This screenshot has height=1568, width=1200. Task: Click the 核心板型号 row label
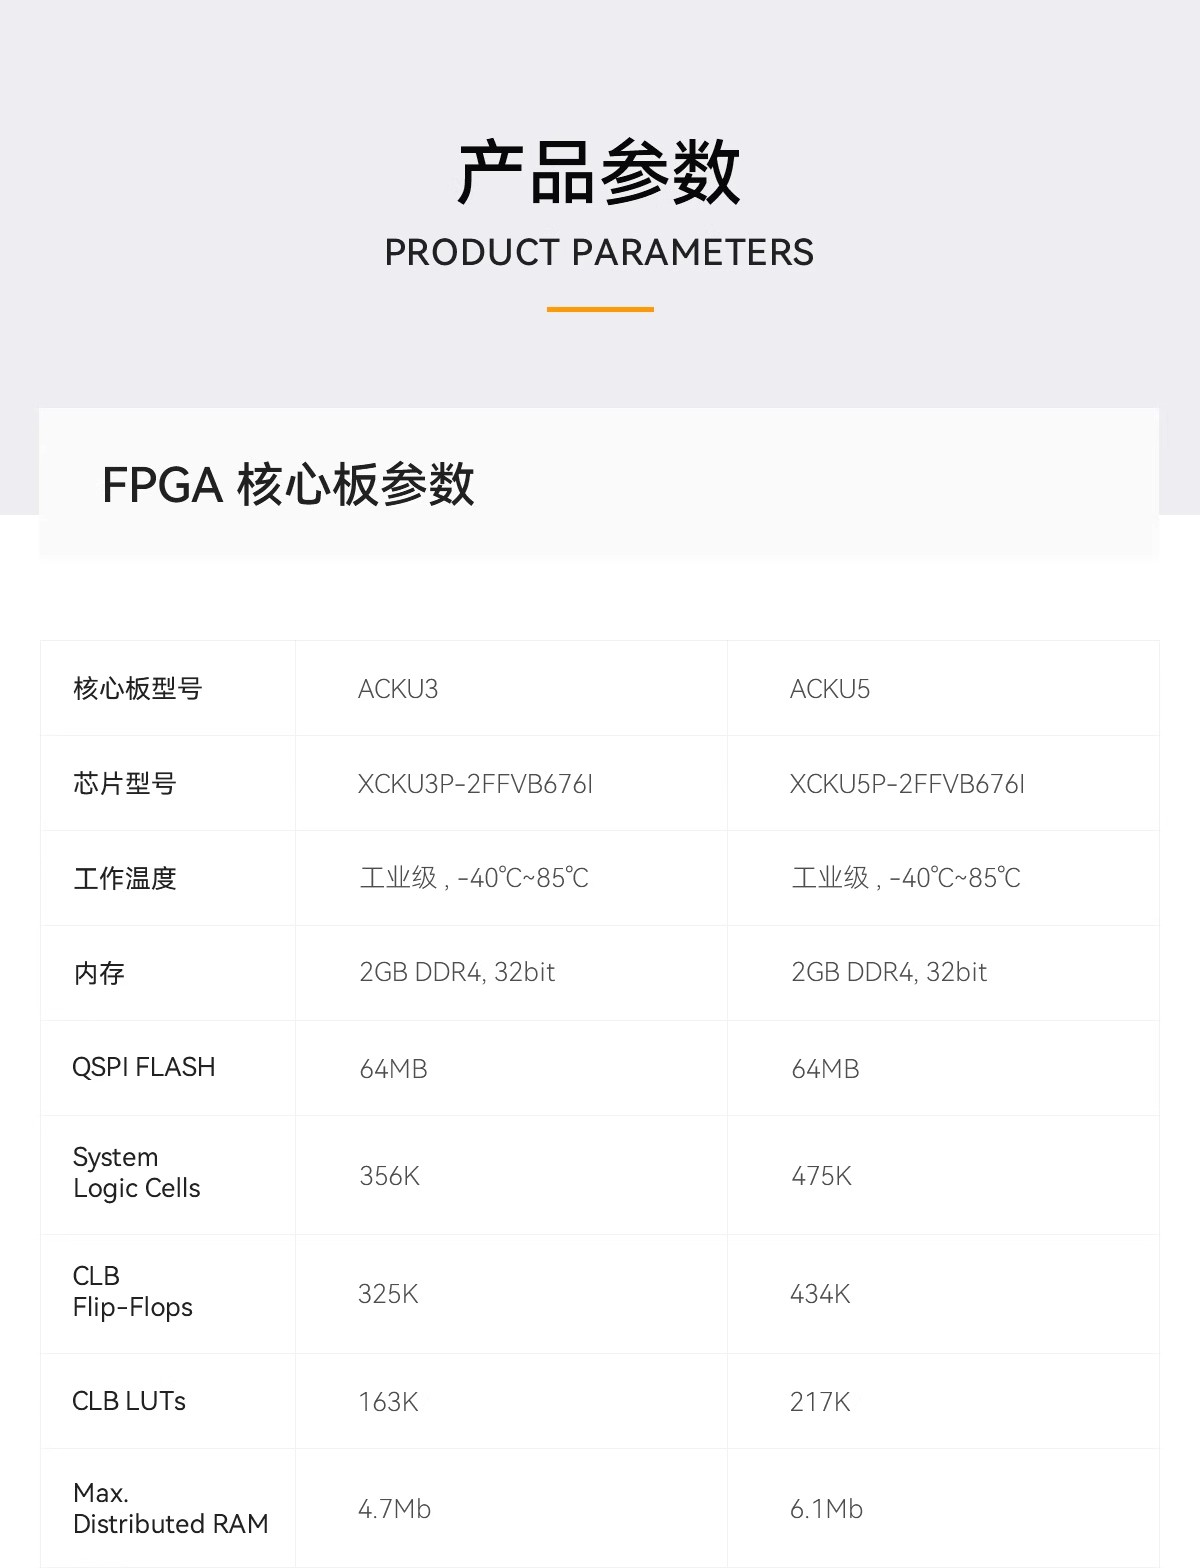[138, 688]
